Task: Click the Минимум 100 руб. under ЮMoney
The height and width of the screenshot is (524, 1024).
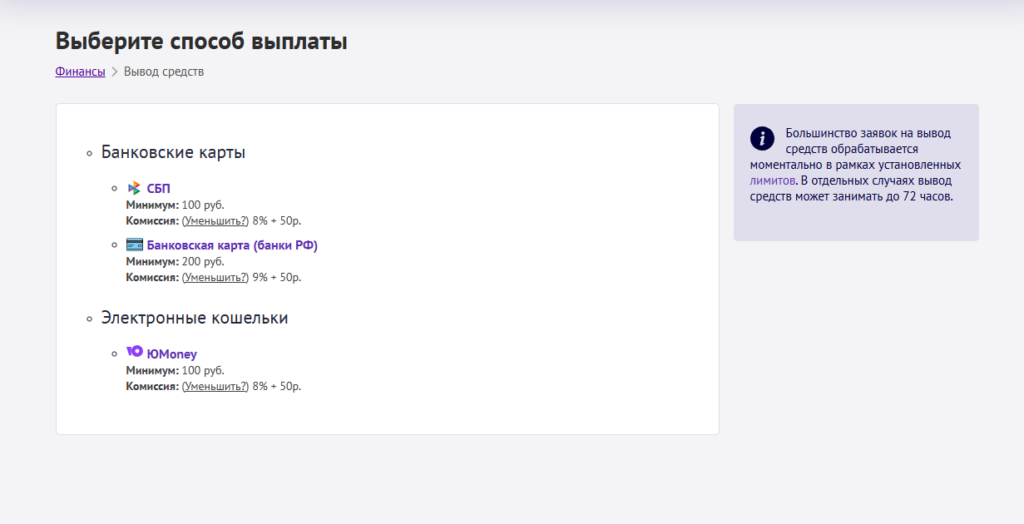Action: (x=175, y=370)
